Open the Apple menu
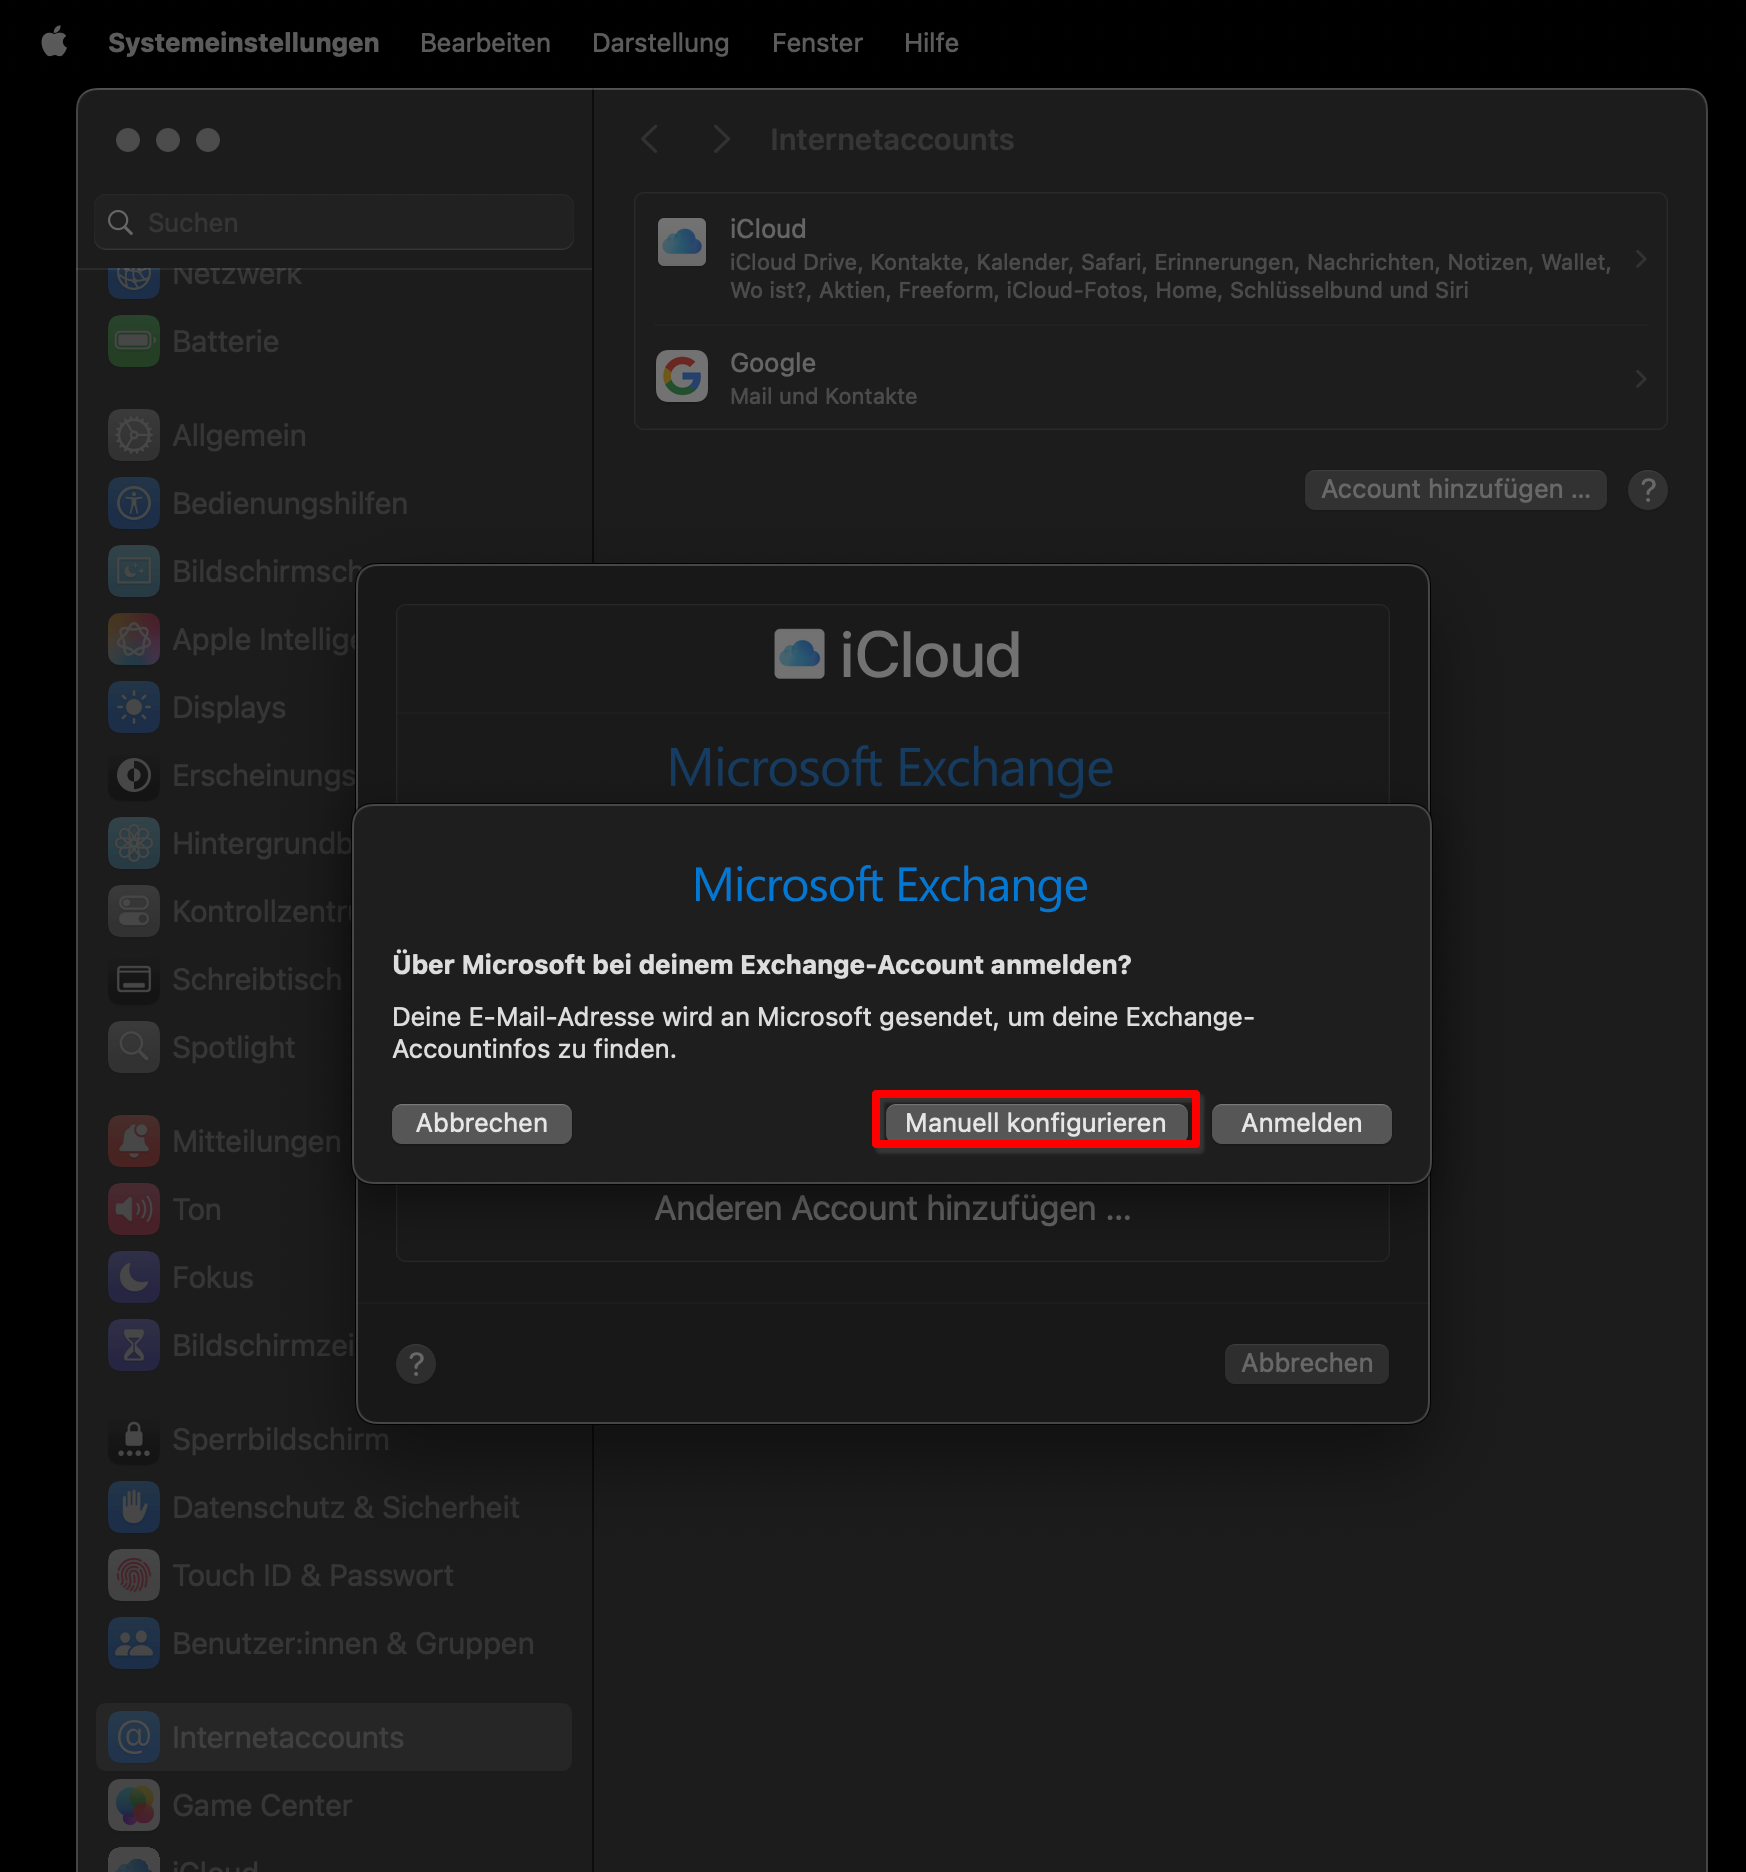 tap(54, 42)
